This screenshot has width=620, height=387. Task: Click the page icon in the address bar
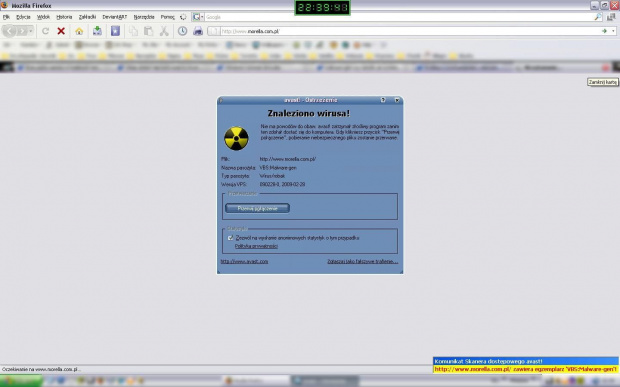214,31
